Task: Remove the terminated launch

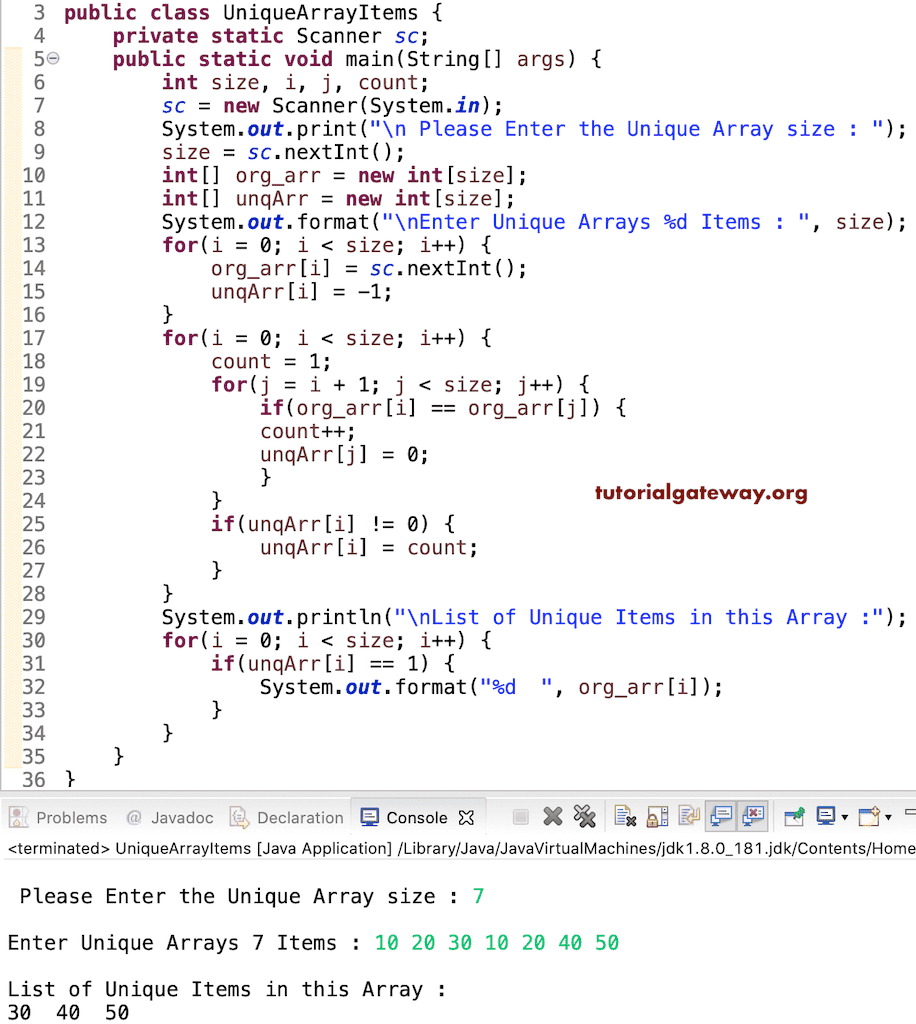Action: (x=552, y=817)
